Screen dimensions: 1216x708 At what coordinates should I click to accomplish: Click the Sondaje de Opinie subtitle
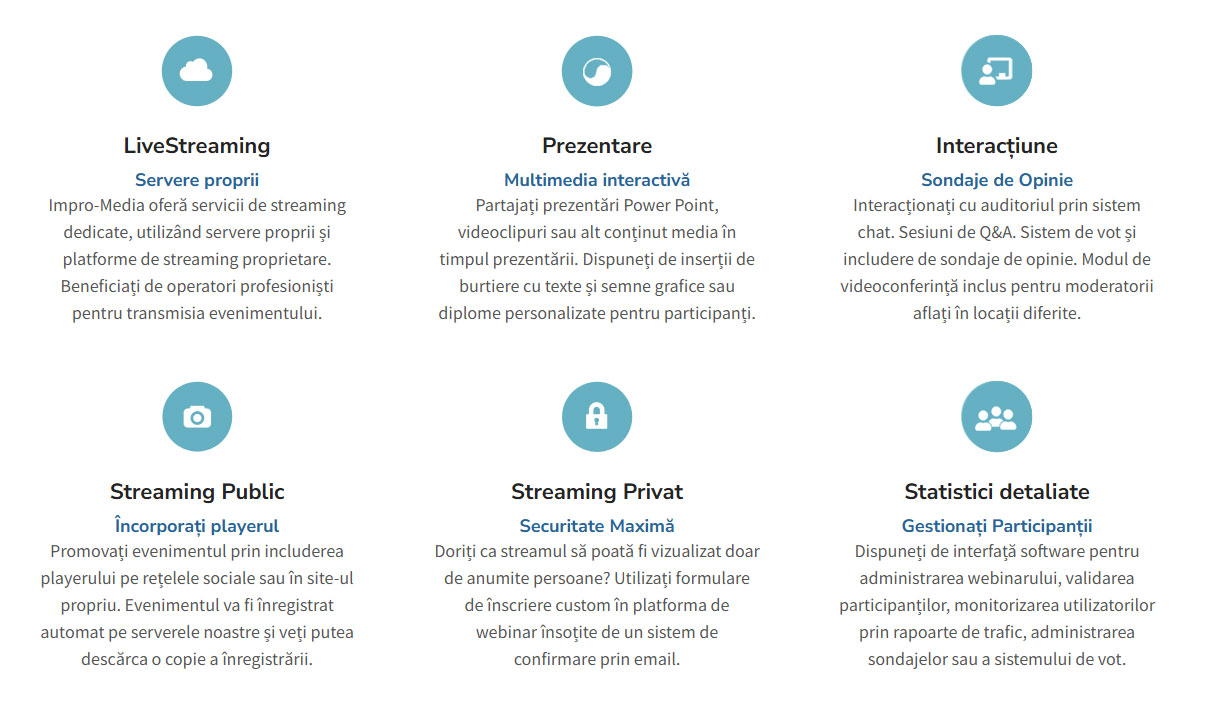pos(997,180)
